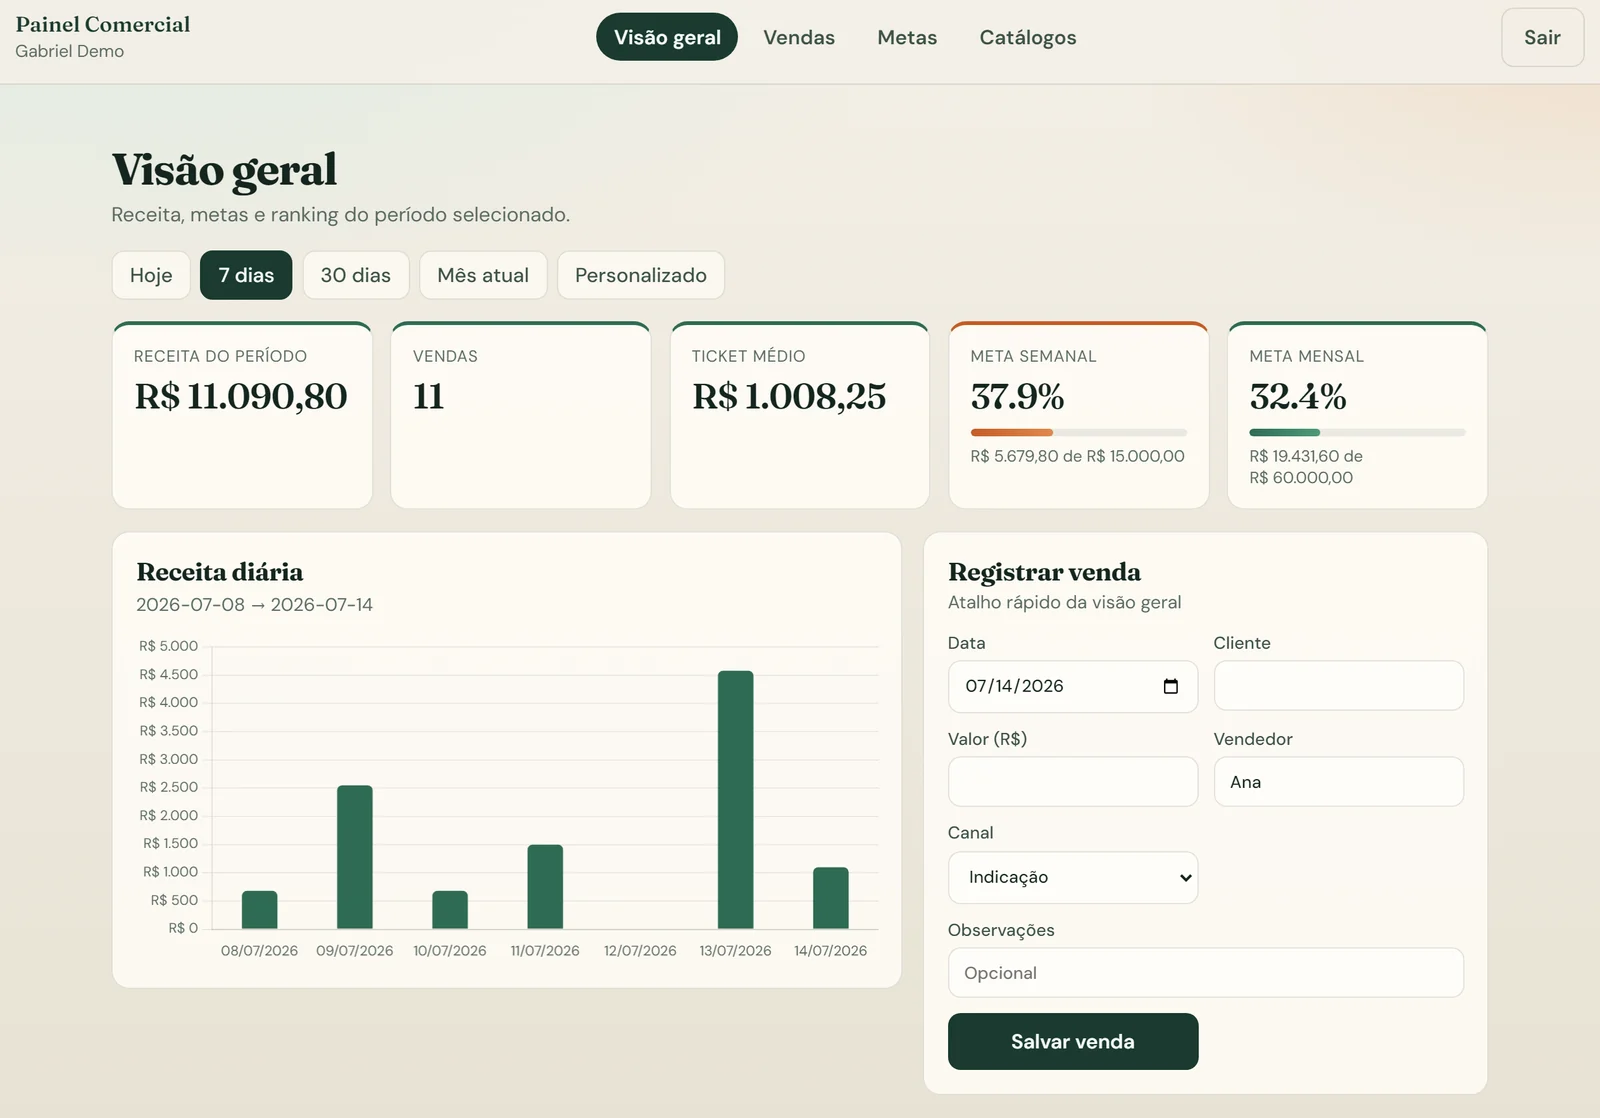Click the date range 2026-07-08 → 2026-07-14
The width and height of the screenshot is (1600, 1118).
(254, 605)
